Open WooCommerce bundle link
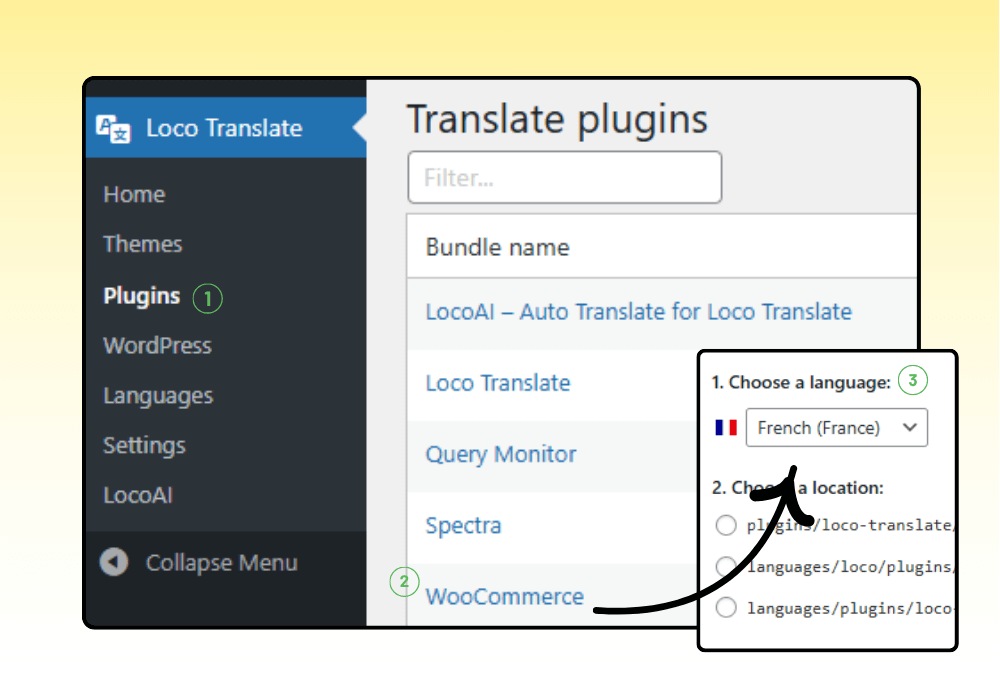The width and height of the screenshot is (1000, 700). pos(504,596)
